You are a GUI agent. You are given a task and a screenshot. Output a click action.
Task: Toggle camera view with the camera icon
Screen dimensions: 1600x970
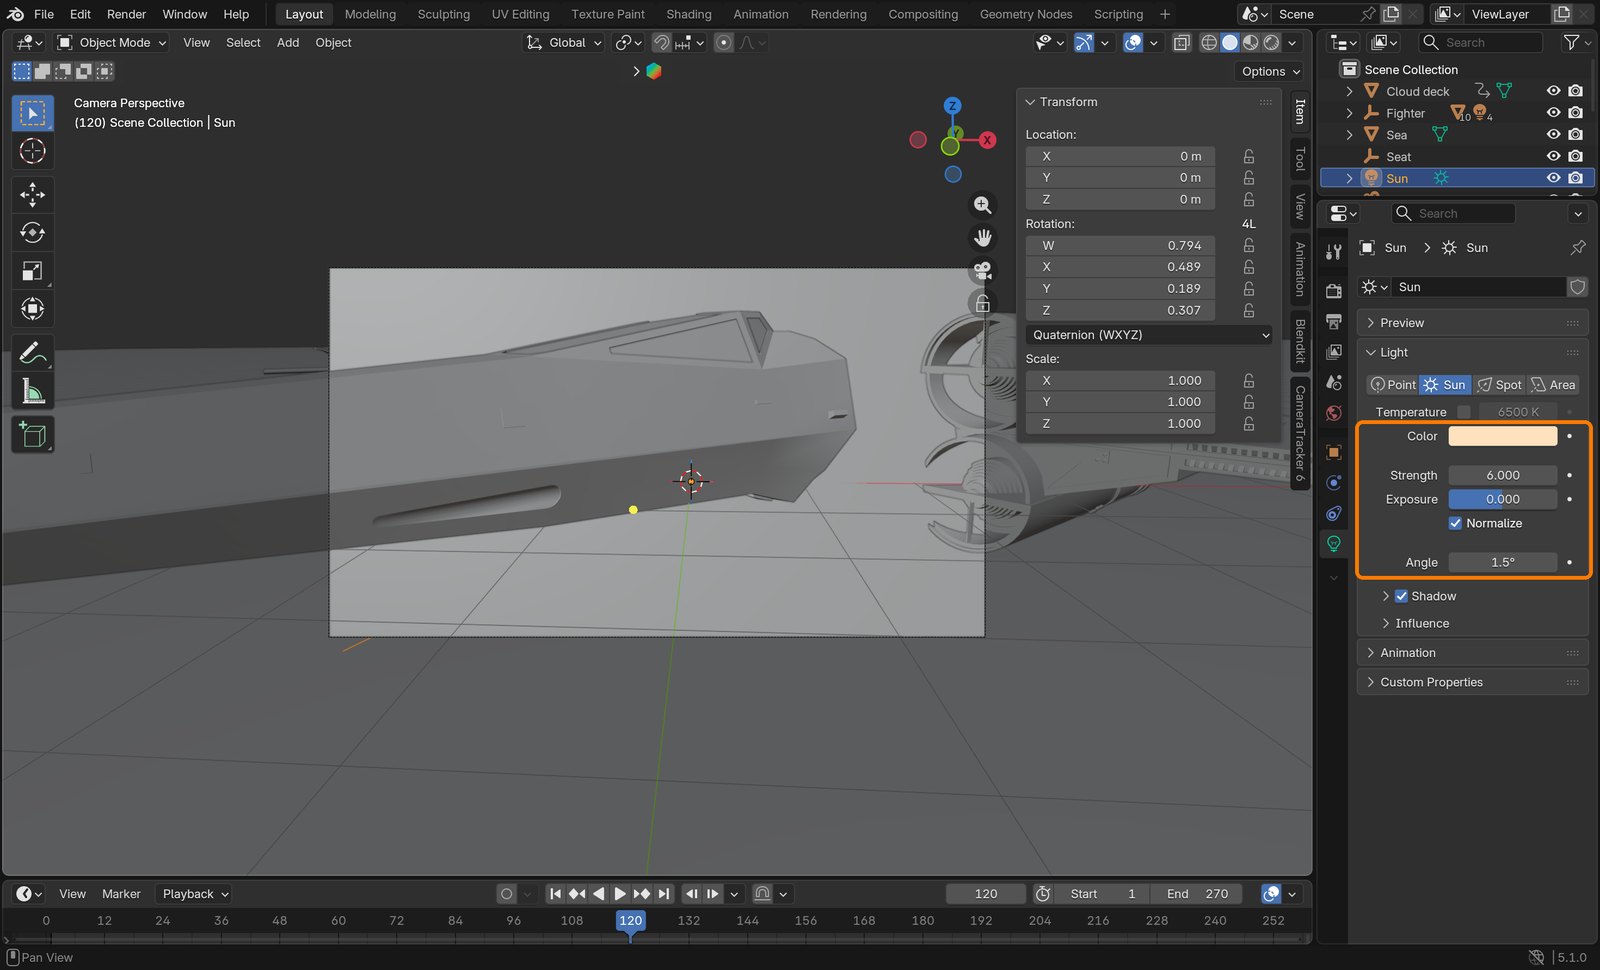pyautogui.click(x=983, y=271)
